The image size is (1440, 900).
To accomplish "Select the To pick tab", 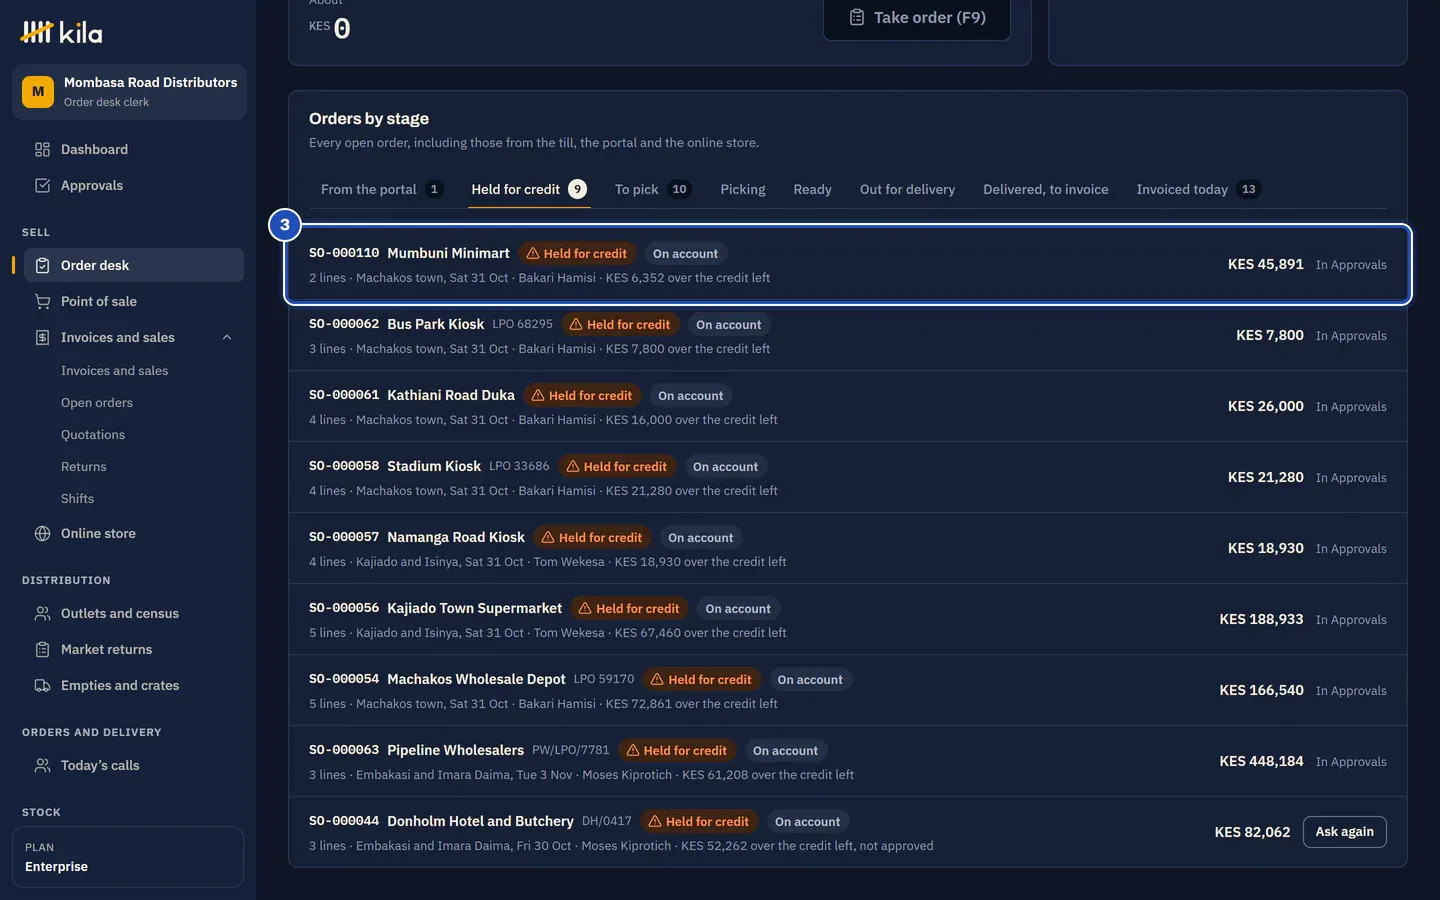I will tap(652, 190).
